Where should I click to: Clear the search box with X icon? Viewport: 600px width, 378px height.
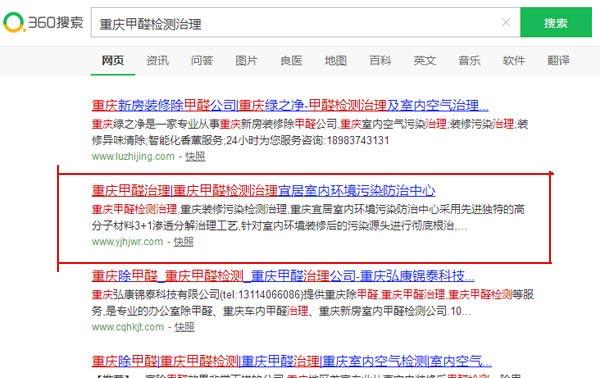click(506, 23)
